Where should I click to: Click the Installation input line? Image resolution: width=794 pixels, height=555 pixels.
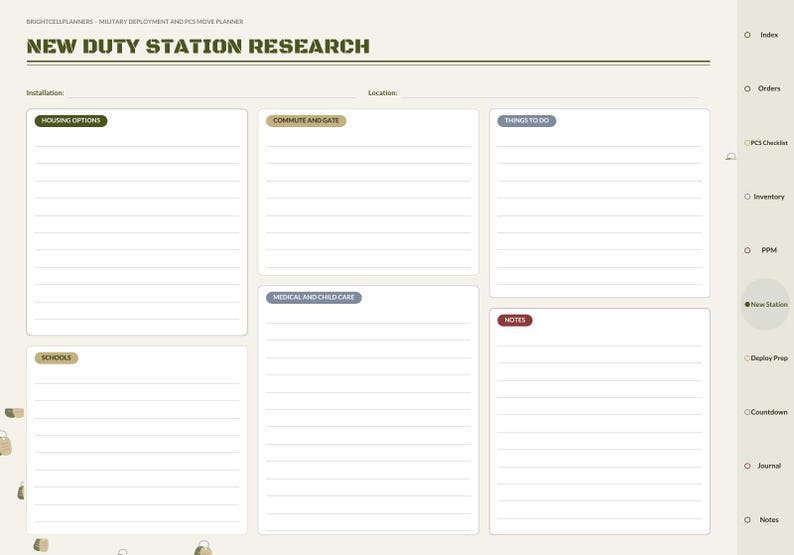pyautogui.click(x=212, y=93)
